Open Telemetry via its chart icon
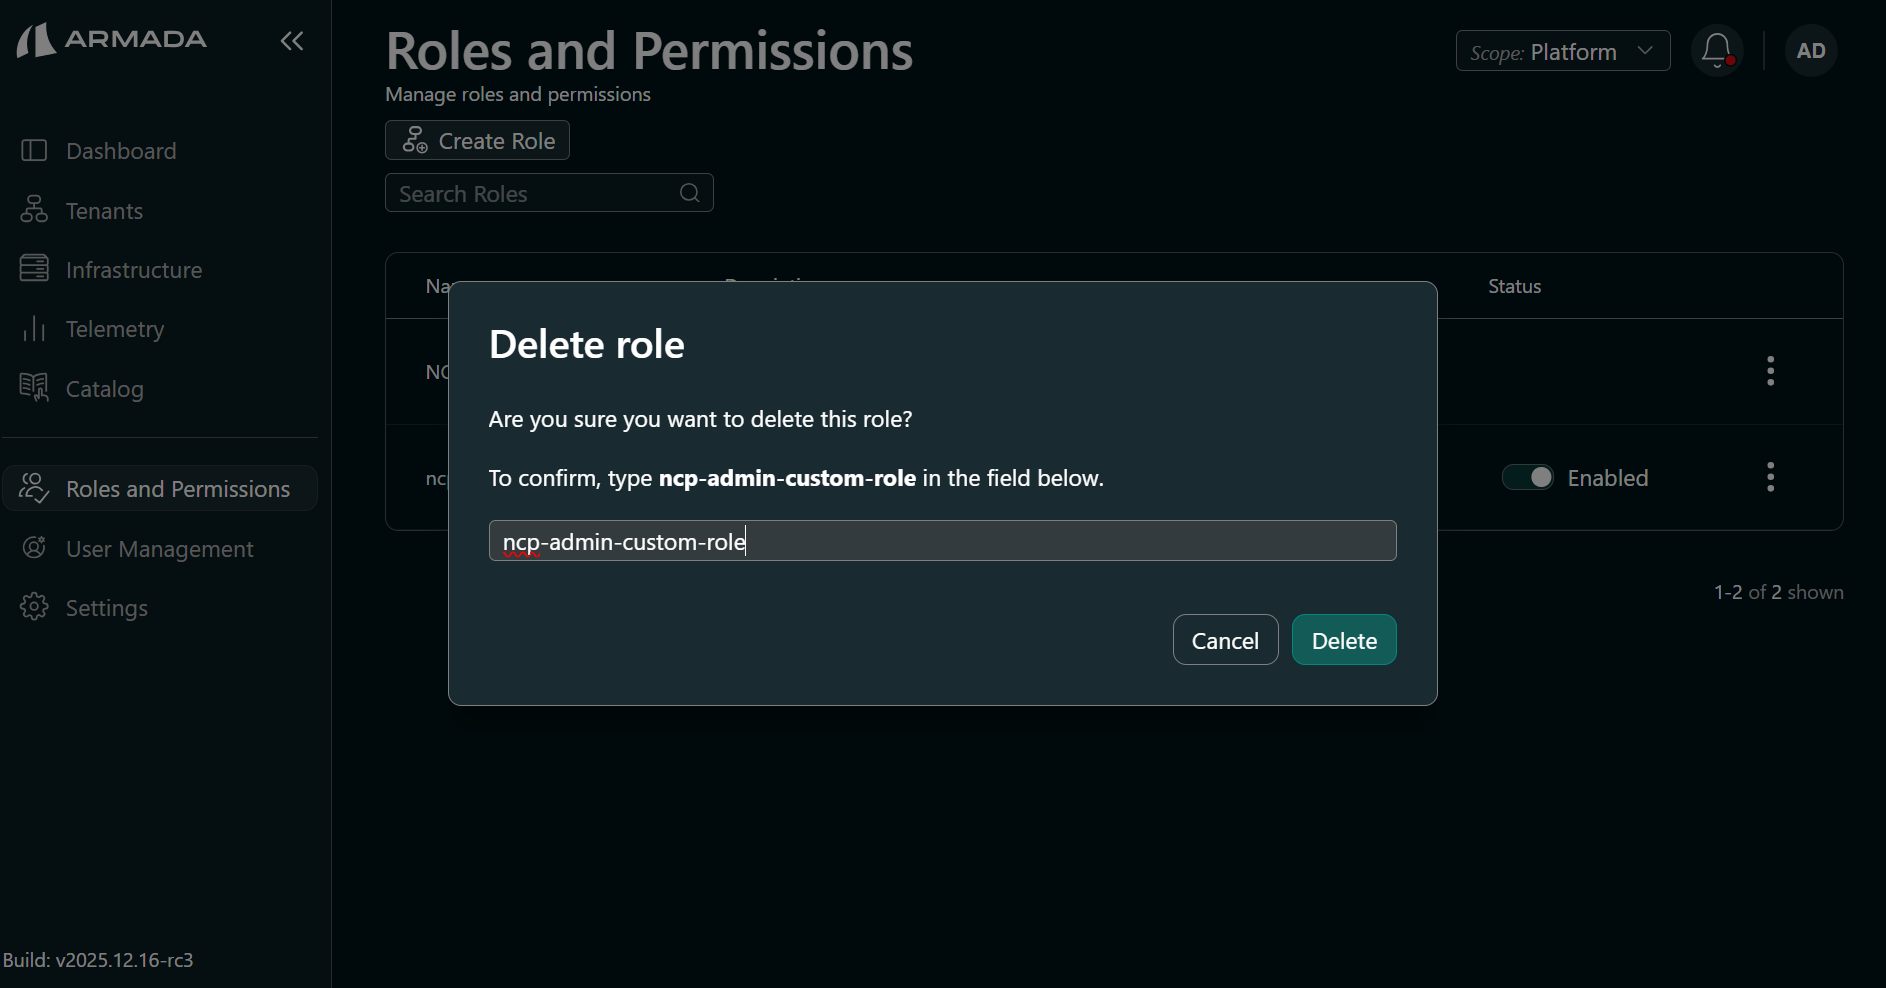 (33, 328)
